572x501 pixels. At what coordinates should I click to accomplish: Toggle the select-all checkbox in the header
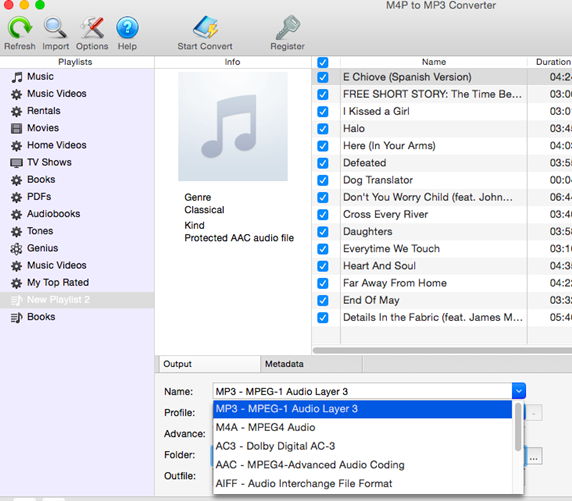pyautogui.click(x=322, y=62)
